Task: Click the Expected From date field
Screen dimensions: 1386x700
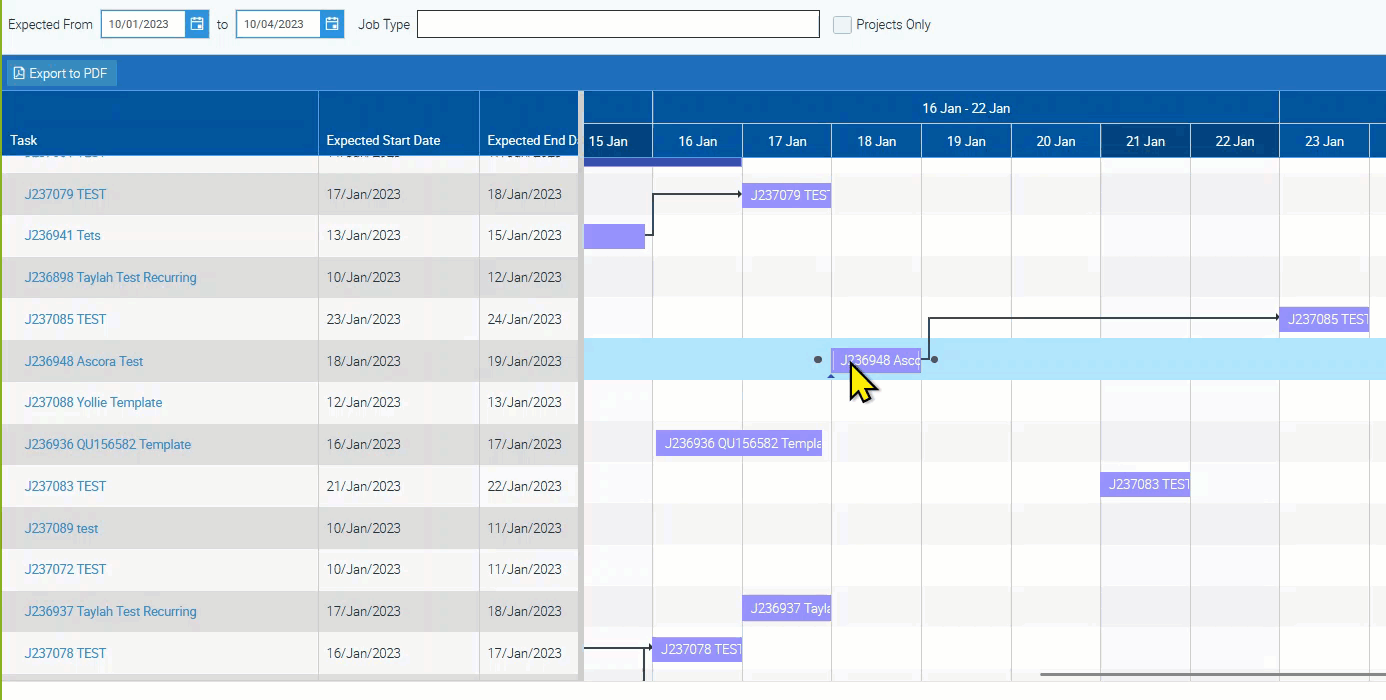Action: click(144, 24)
